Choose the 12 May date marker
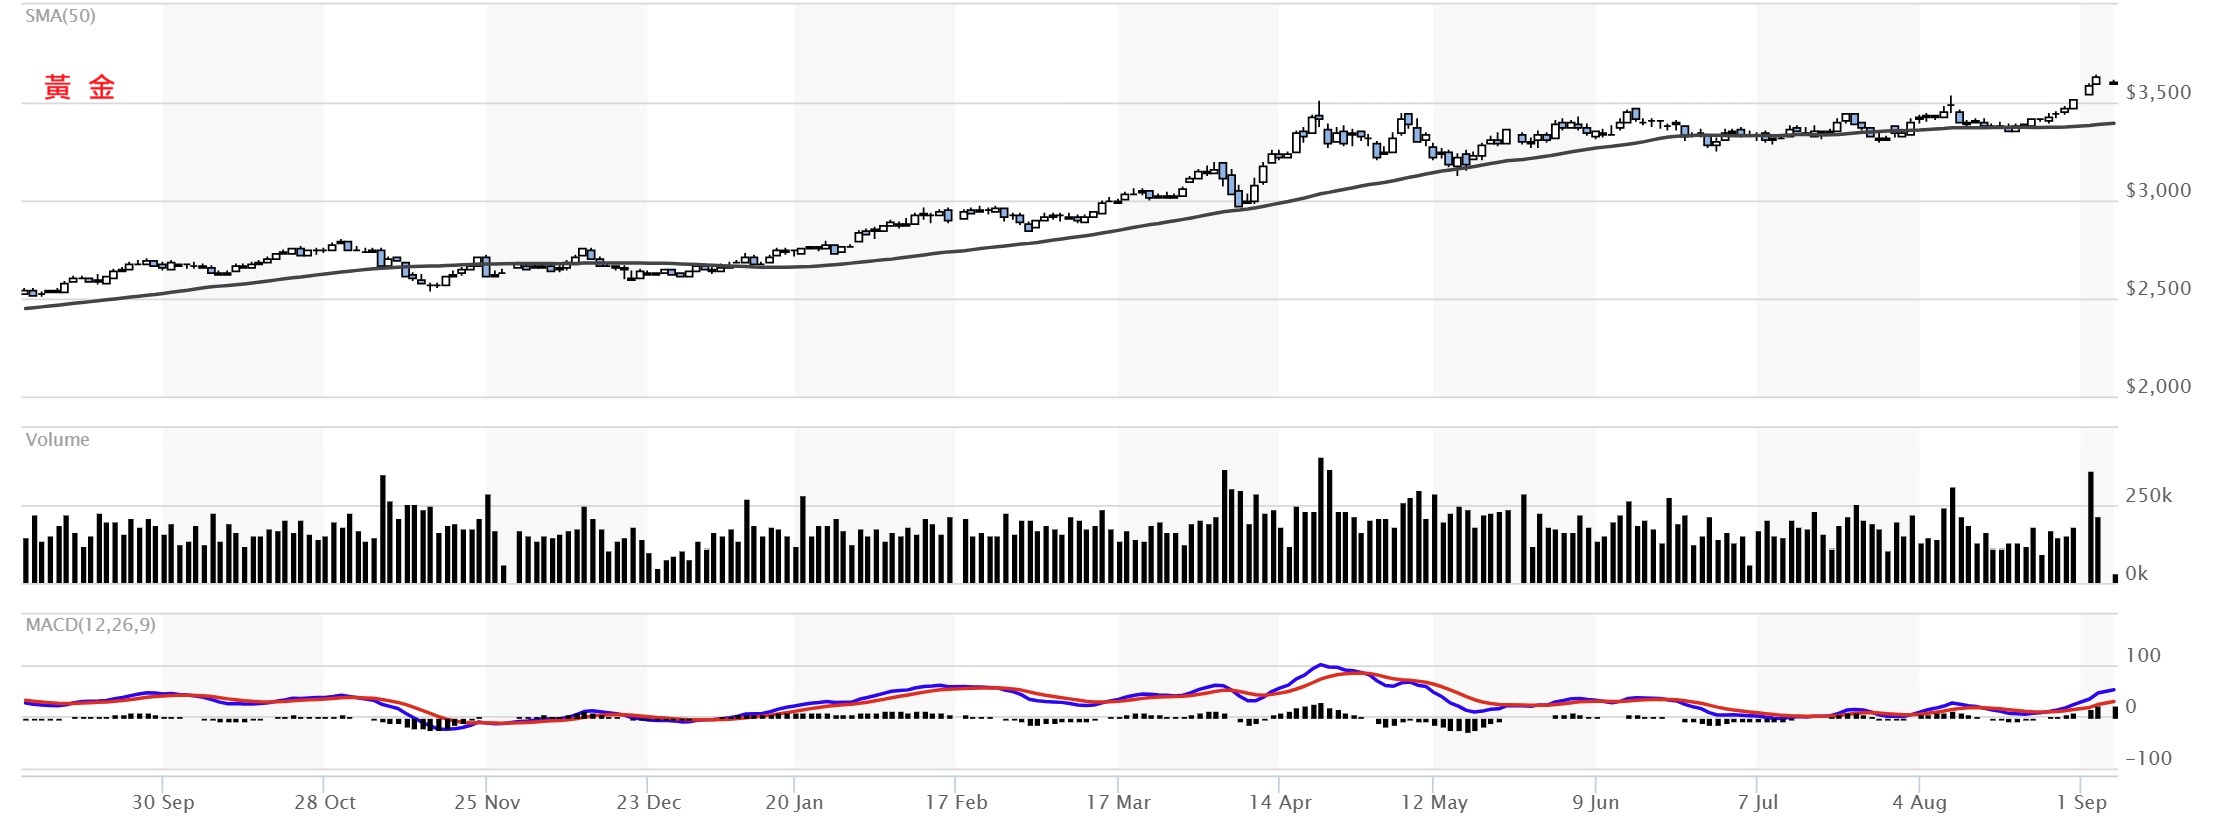Viewport: 2215px width, 820px height. click(1434, 802)
